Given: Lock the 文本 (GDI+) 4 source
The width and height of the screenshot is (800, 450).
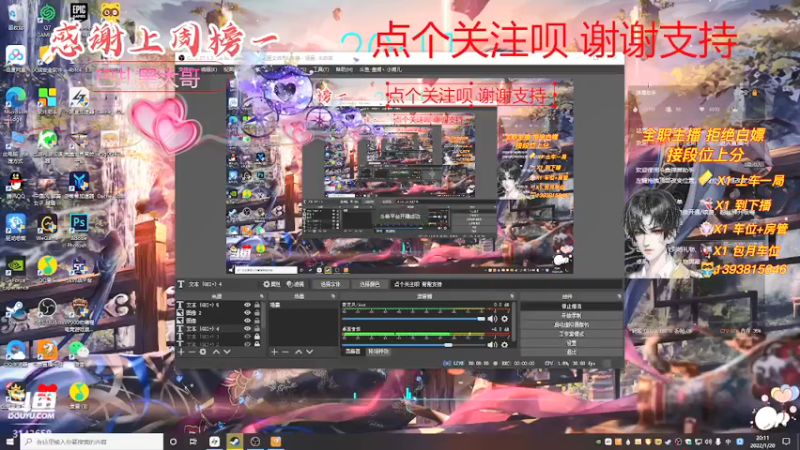Looking at the screenshot, I should pos(257,329).
